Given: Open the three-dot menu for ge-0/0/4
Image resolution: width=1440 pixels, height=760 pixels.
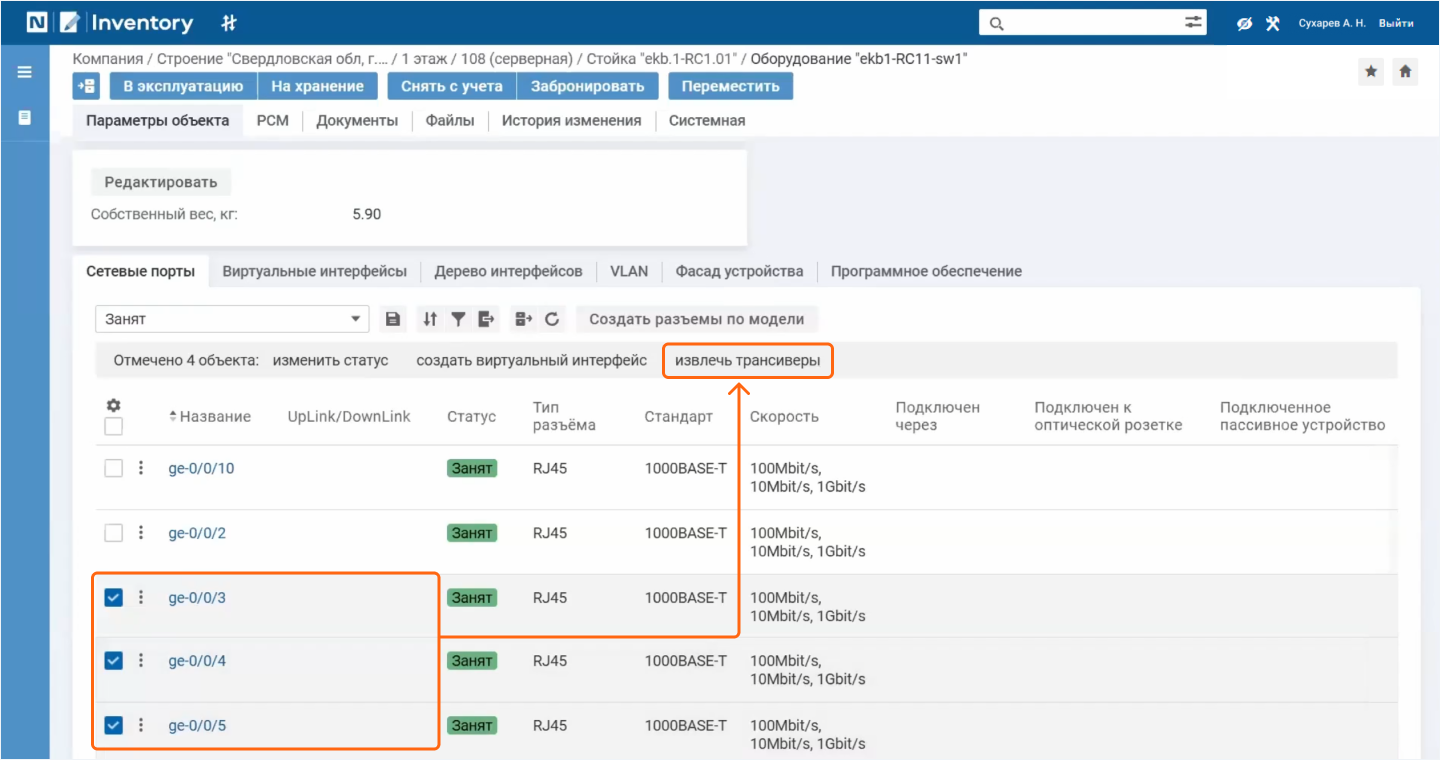Looking at the screenshot, I should tap(141, 661).
